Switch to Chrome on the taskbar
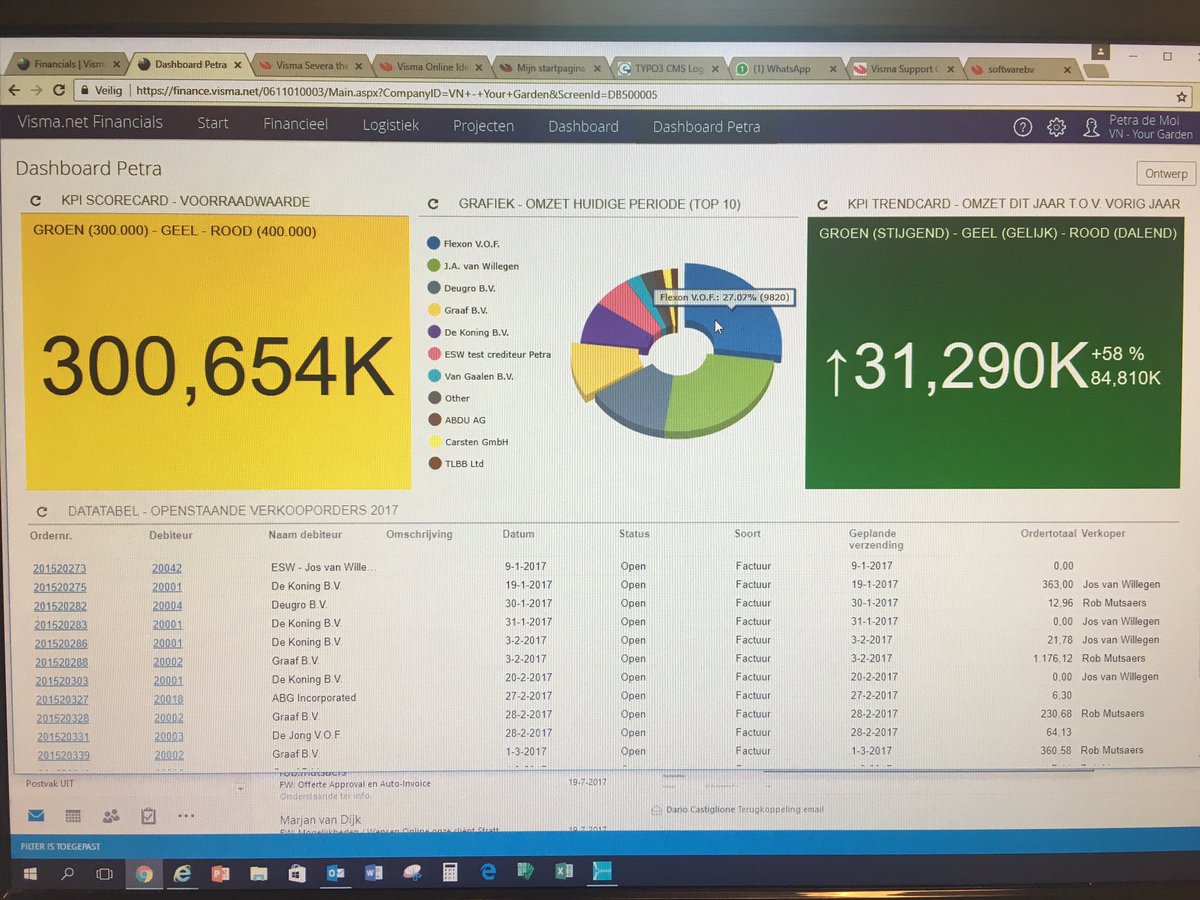Viewport: 1200px width, 900px height. click(x=144, y=874)
